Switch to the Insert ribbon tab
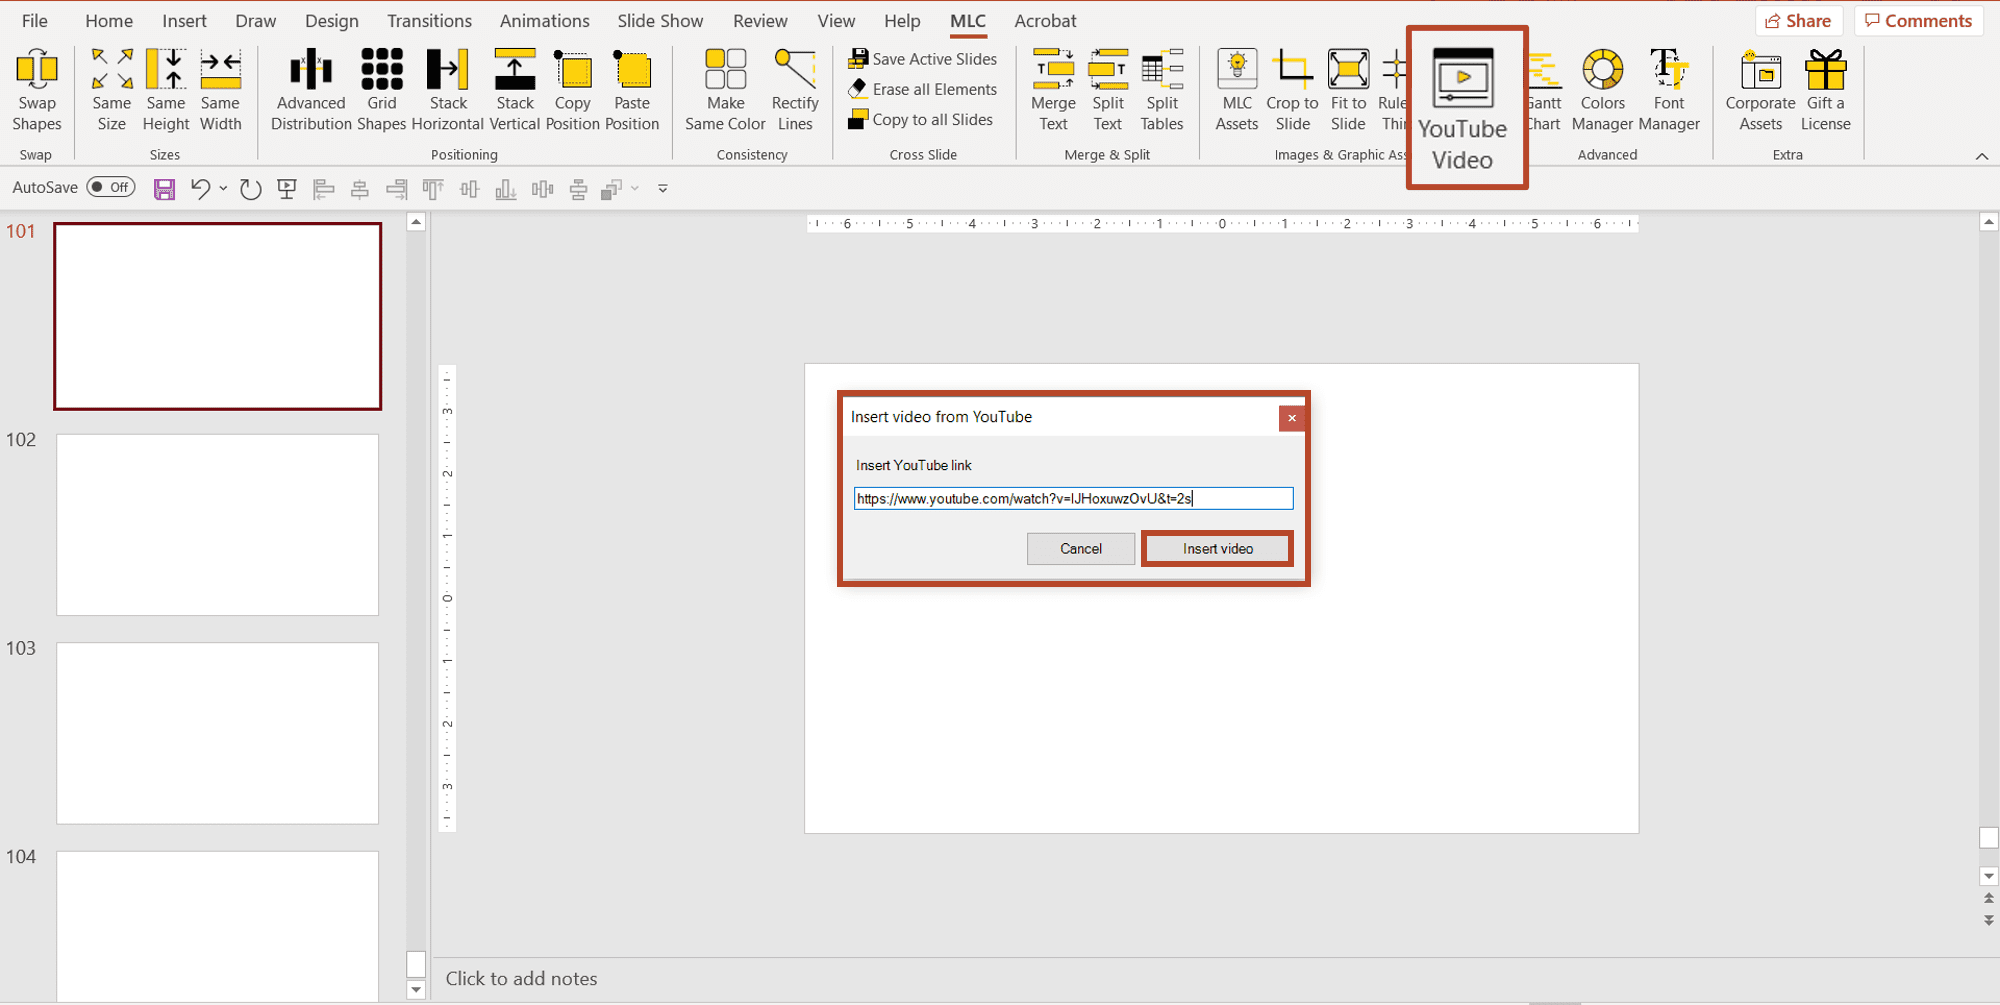This screenshot has height=1005, width=2000. pos(184,21)
